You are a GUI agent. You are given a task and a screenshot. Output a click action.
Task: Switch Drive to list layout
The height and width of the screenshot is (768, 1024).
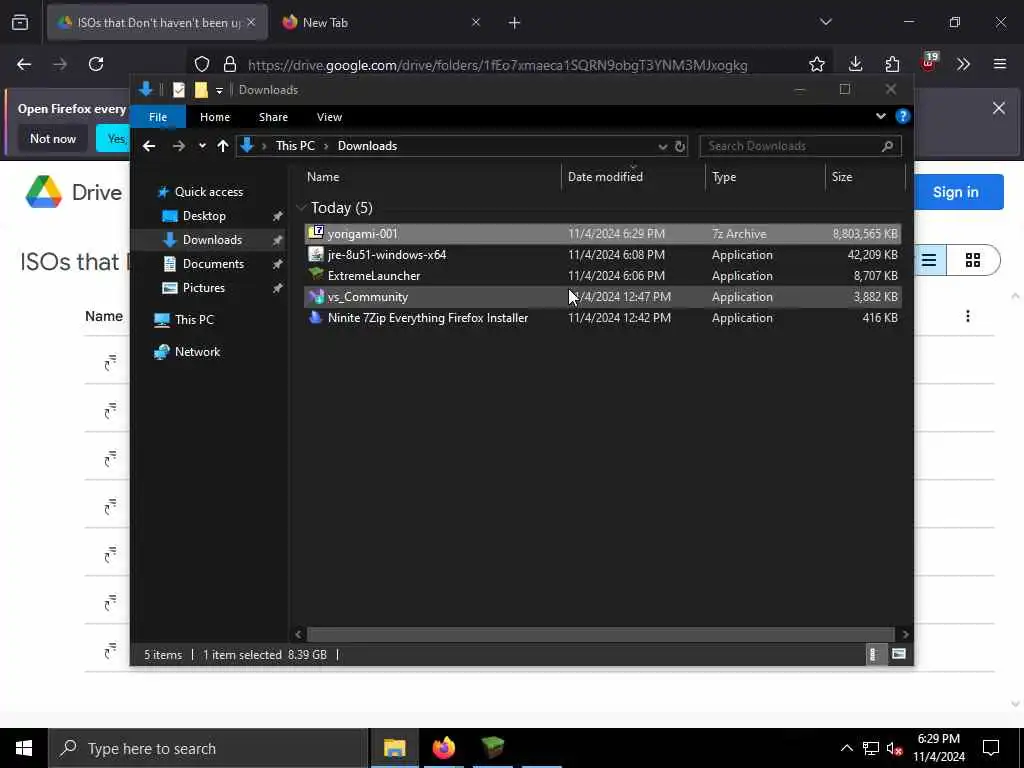point(929,260)
